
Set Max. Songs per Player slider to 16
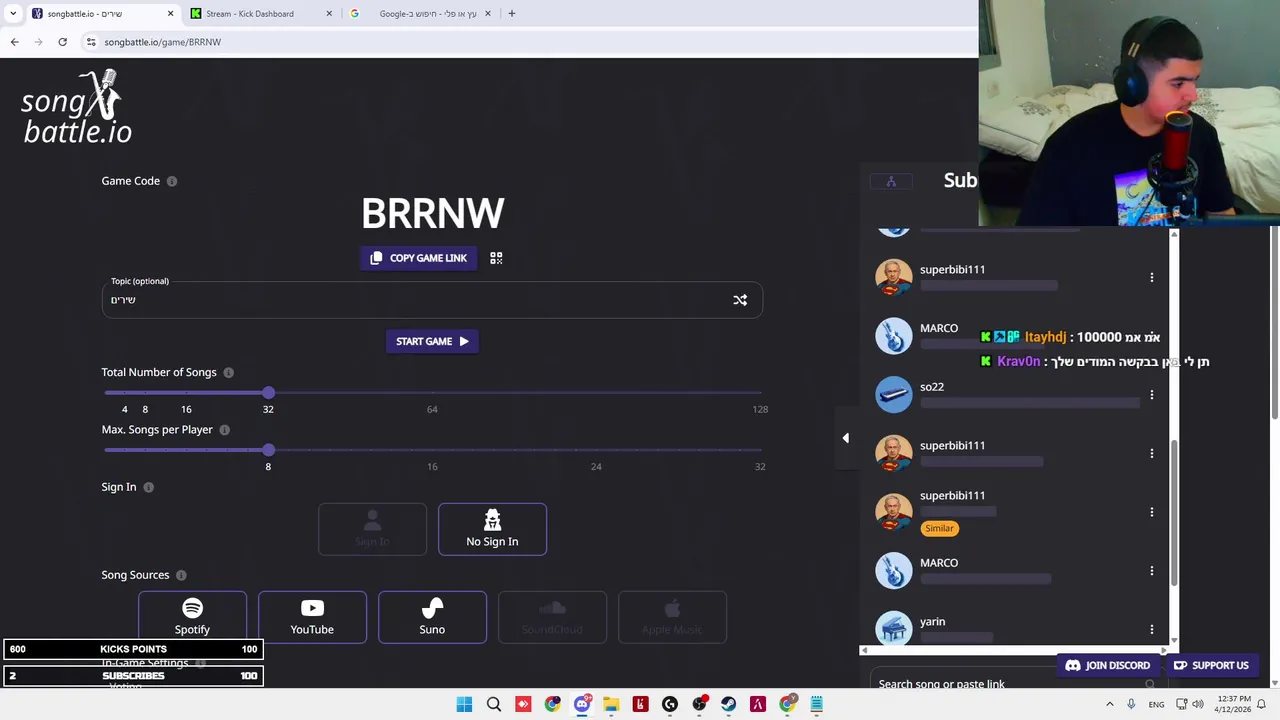[x=432, y=450]
